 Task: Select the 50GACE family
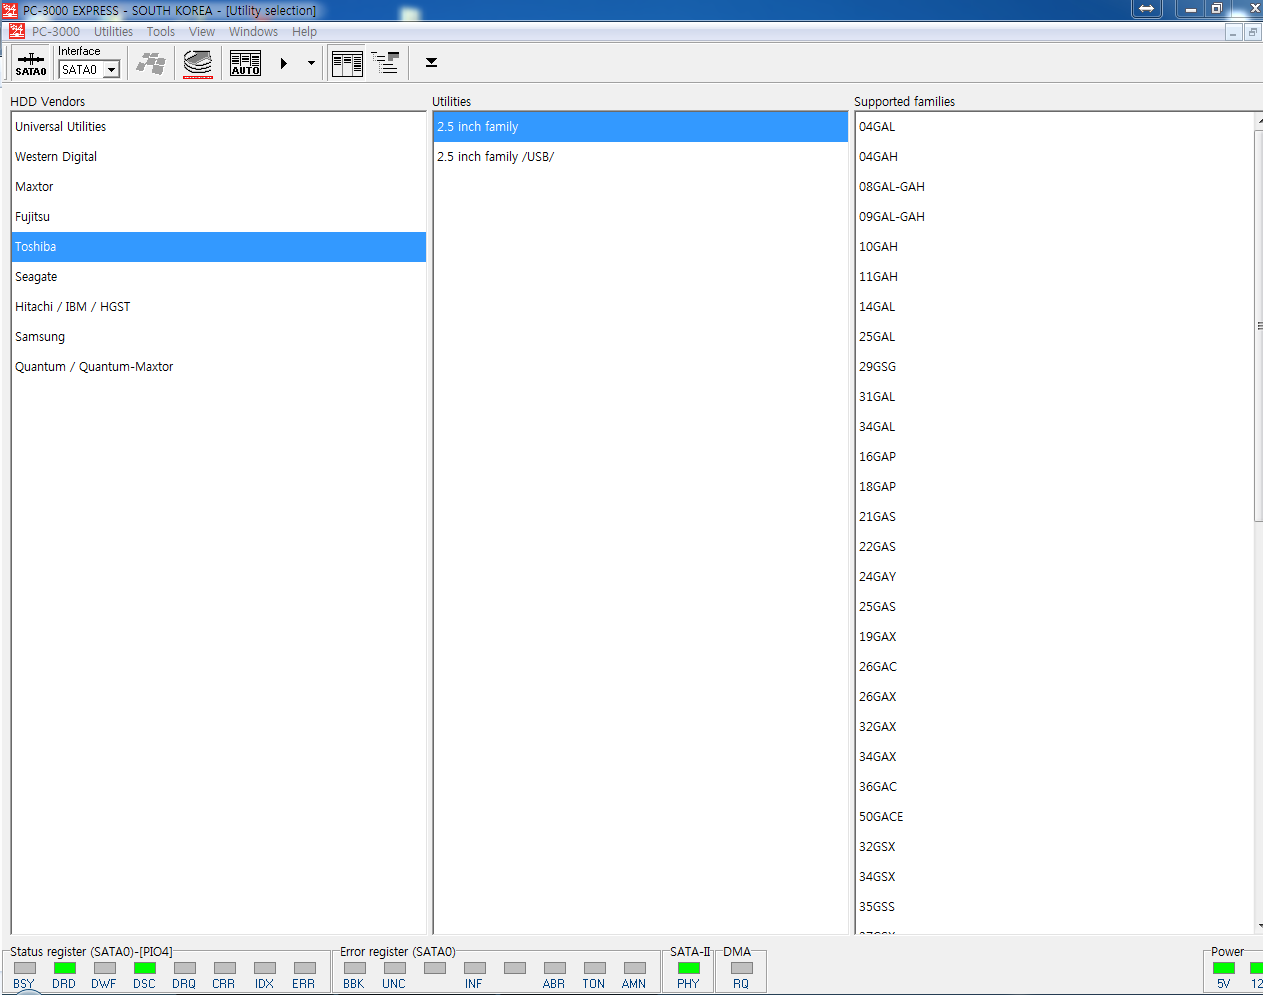1054,817
